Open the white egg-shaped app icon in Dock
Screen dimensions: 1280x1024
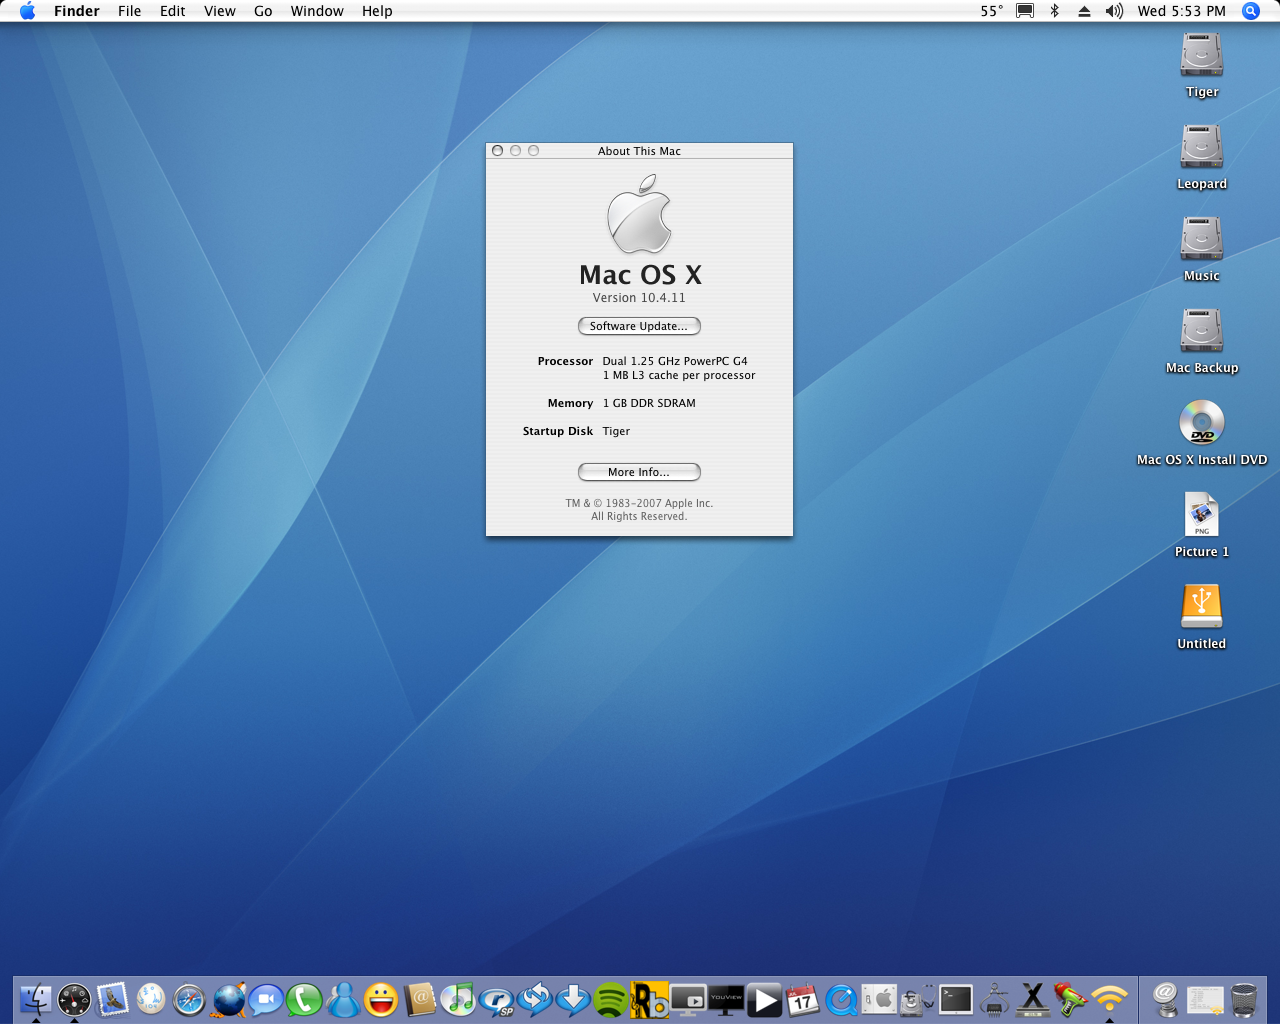pyautogui.click(x=151, y=999)
